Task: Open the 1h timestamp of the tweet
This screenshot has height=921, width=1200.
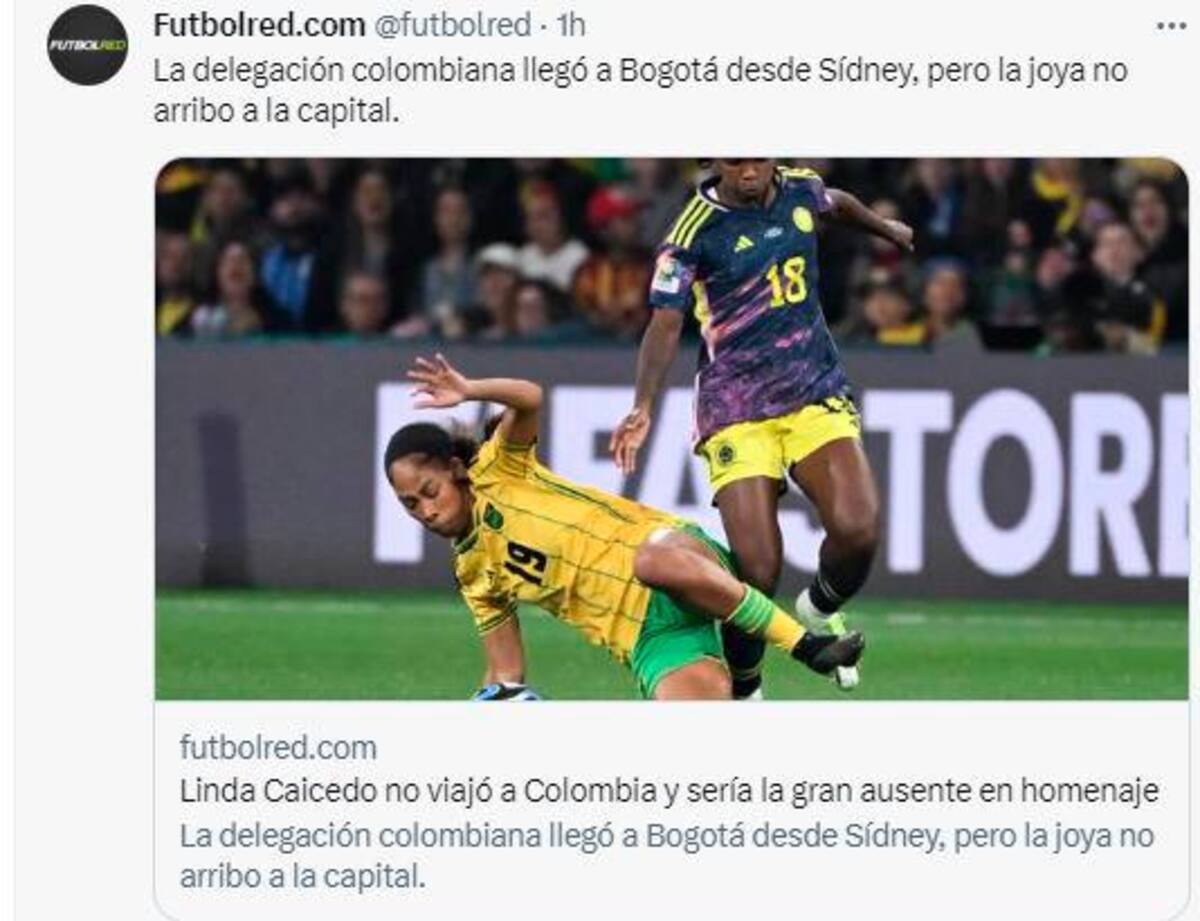Action: pos(569,26)
